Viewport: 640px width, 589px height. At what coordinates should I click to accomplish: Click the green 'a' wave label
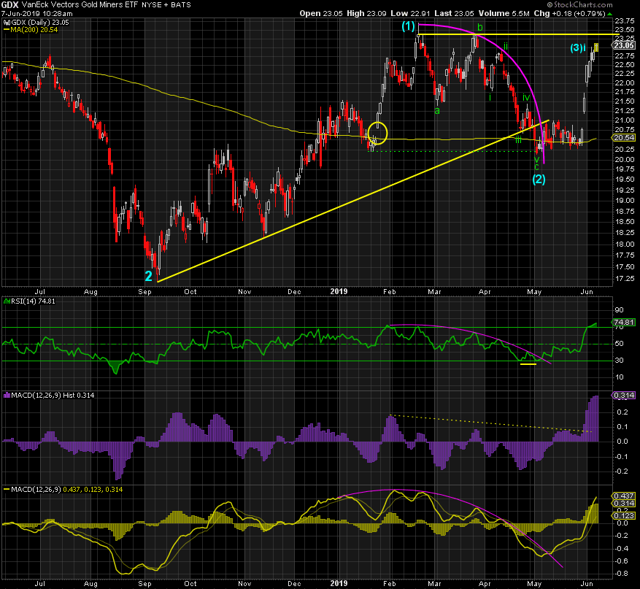(x=437, y=111)
